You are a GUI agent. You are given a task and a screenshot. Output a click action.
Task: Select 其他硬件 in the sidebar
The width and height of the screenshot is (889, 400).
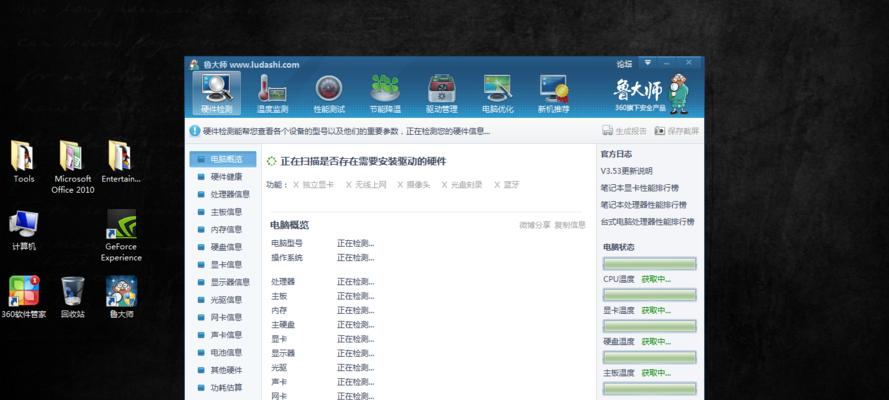(222, 370)
